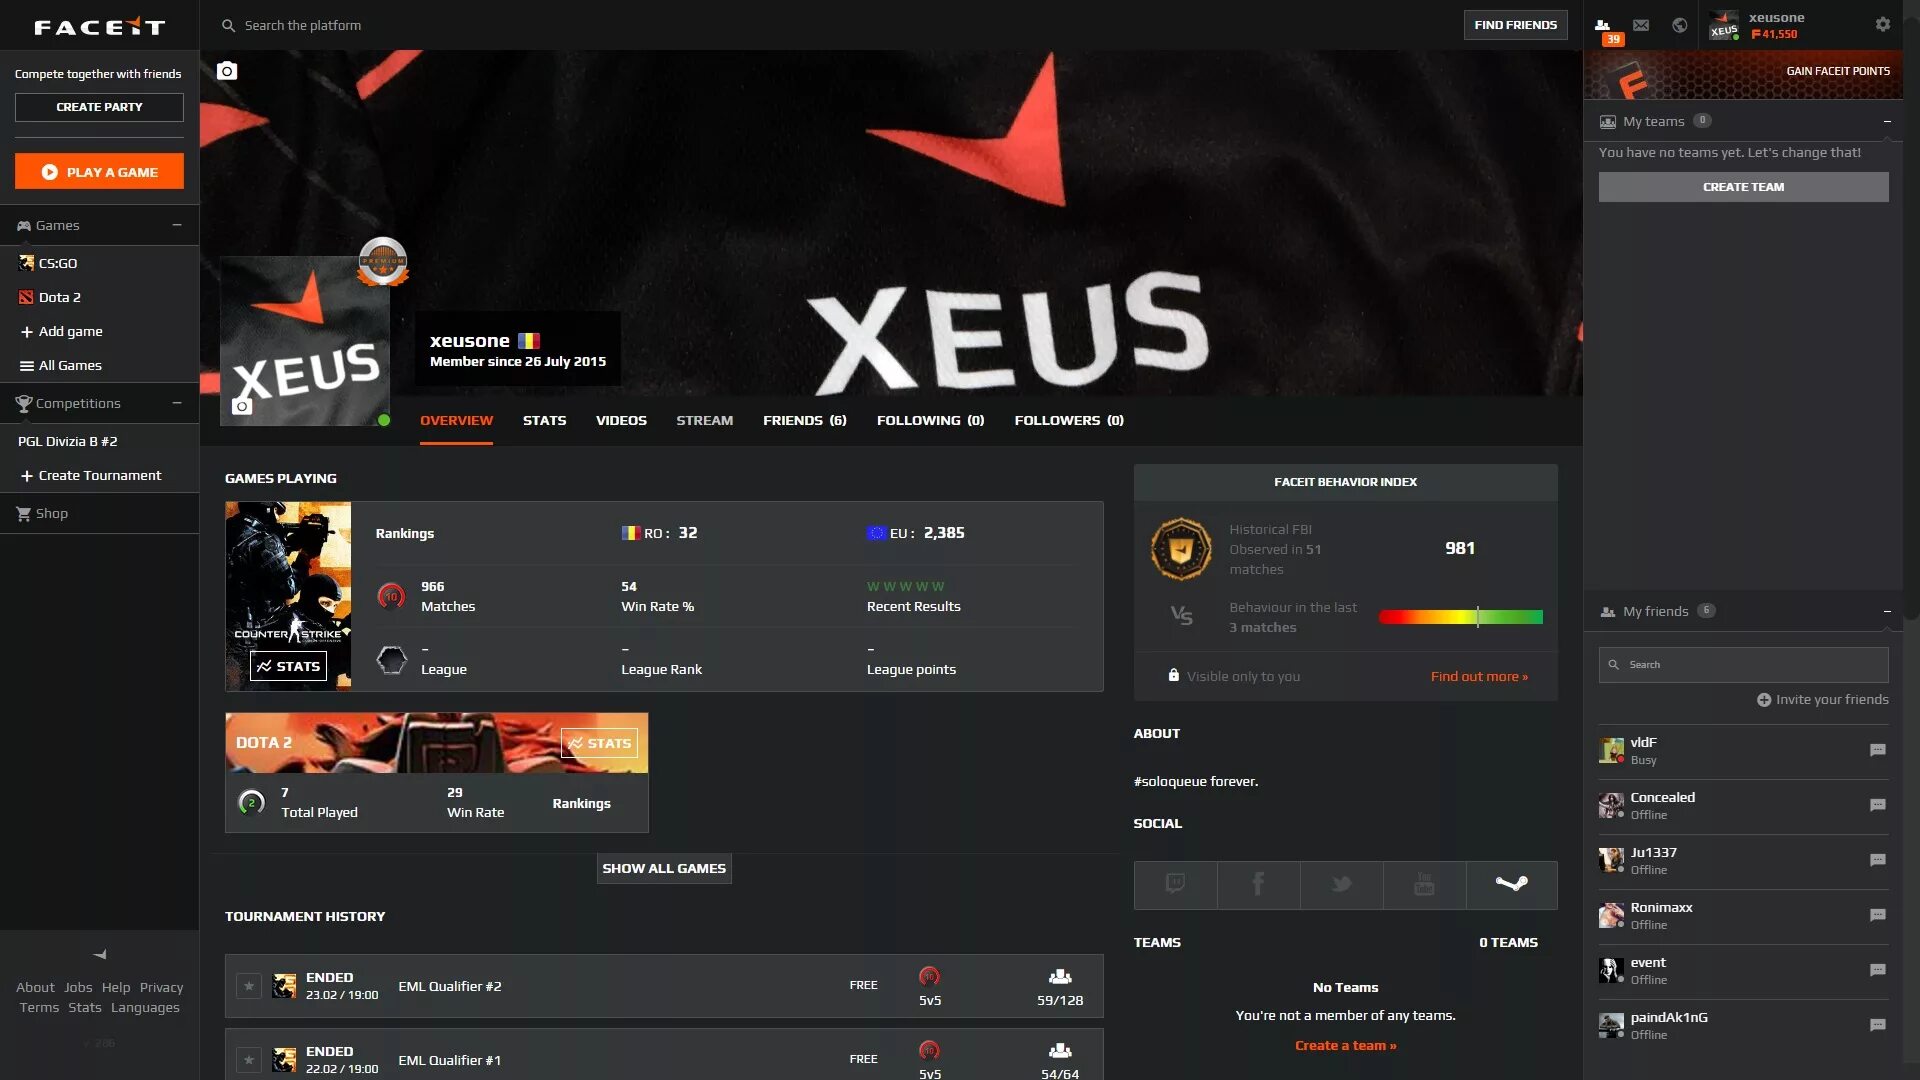
Task: Open the notifications bell icon
Action: click(x=1677, y=24)
